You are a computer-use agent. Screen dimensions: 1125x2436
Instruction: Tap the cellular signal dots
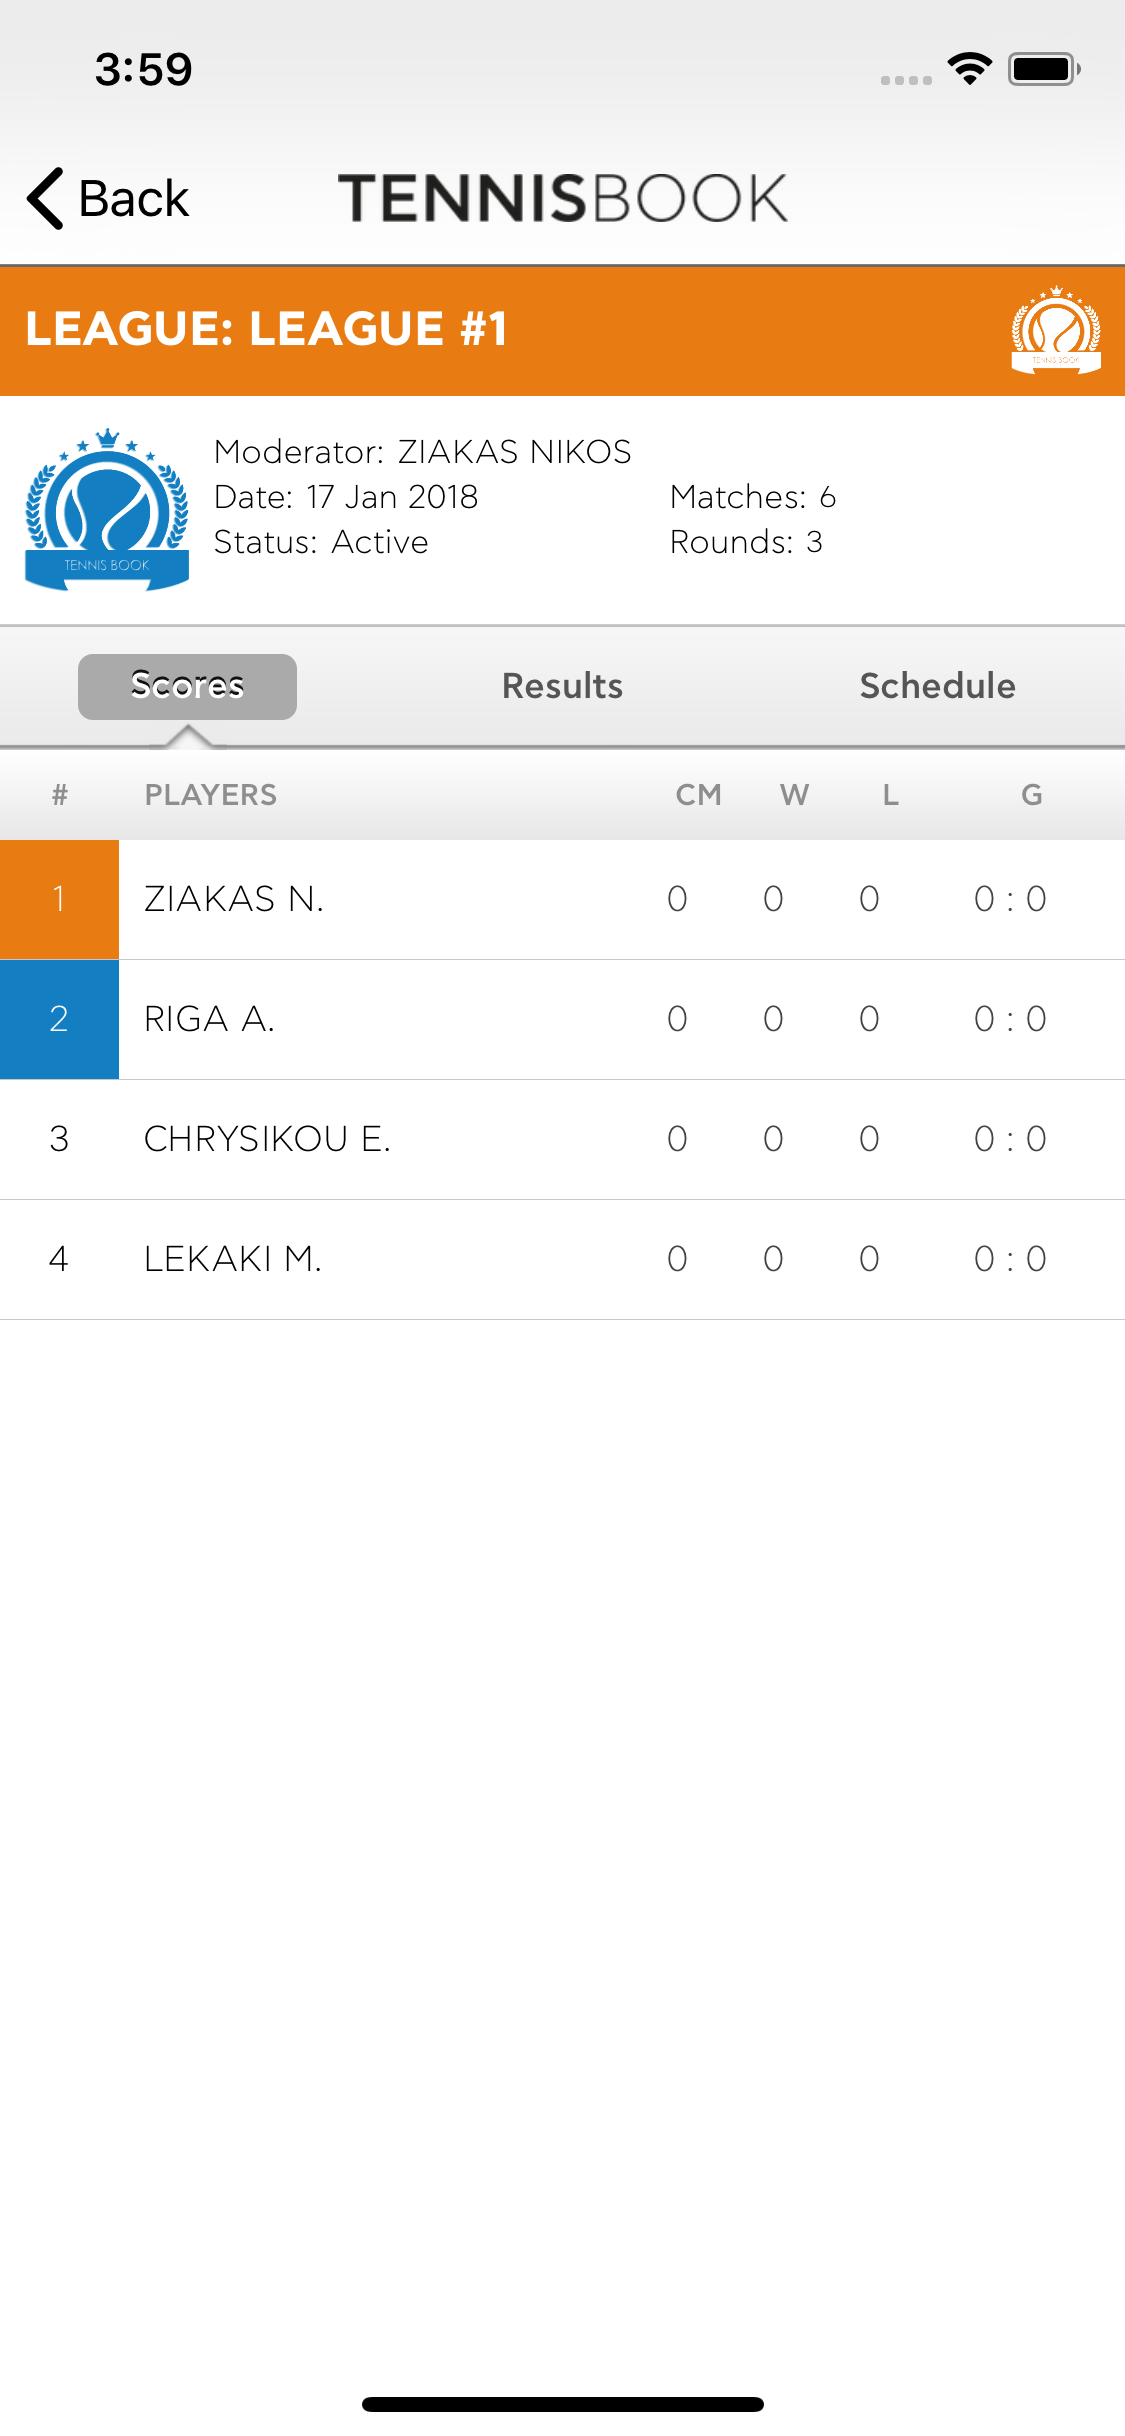[x=906, y=80]
